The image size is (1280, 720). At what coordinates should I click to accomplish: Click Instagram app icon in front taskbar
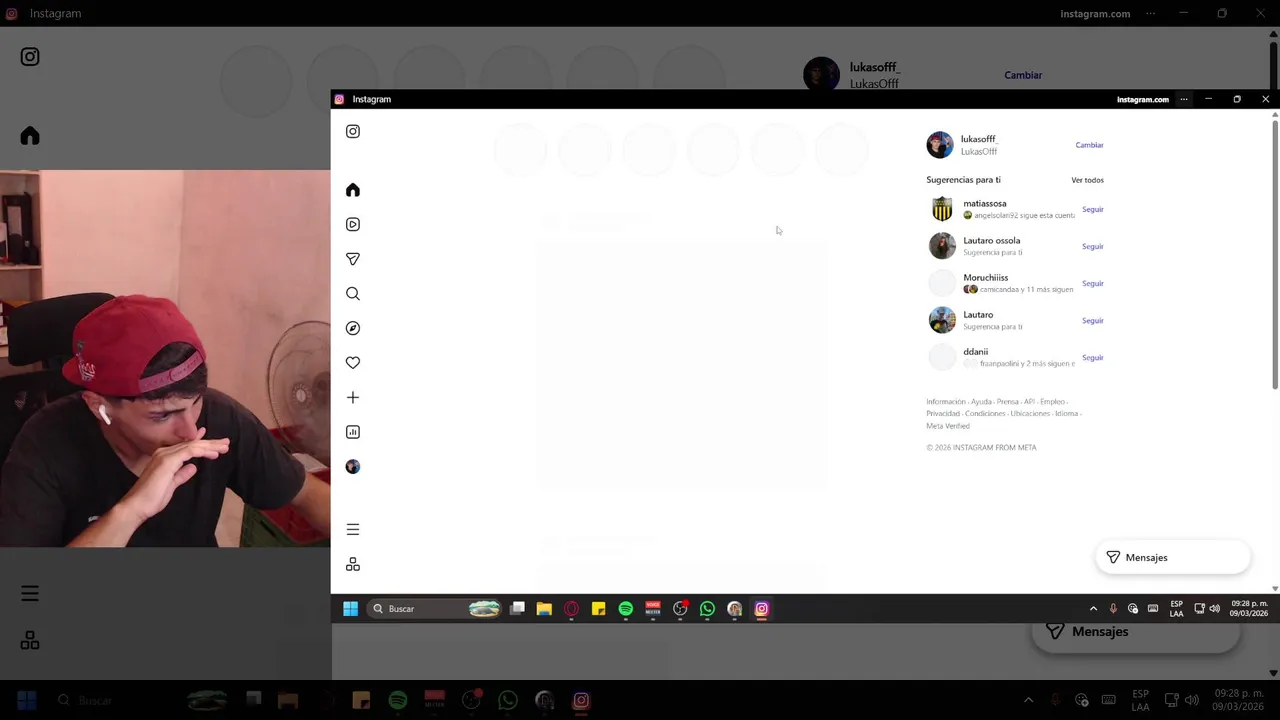coord(761,608)
